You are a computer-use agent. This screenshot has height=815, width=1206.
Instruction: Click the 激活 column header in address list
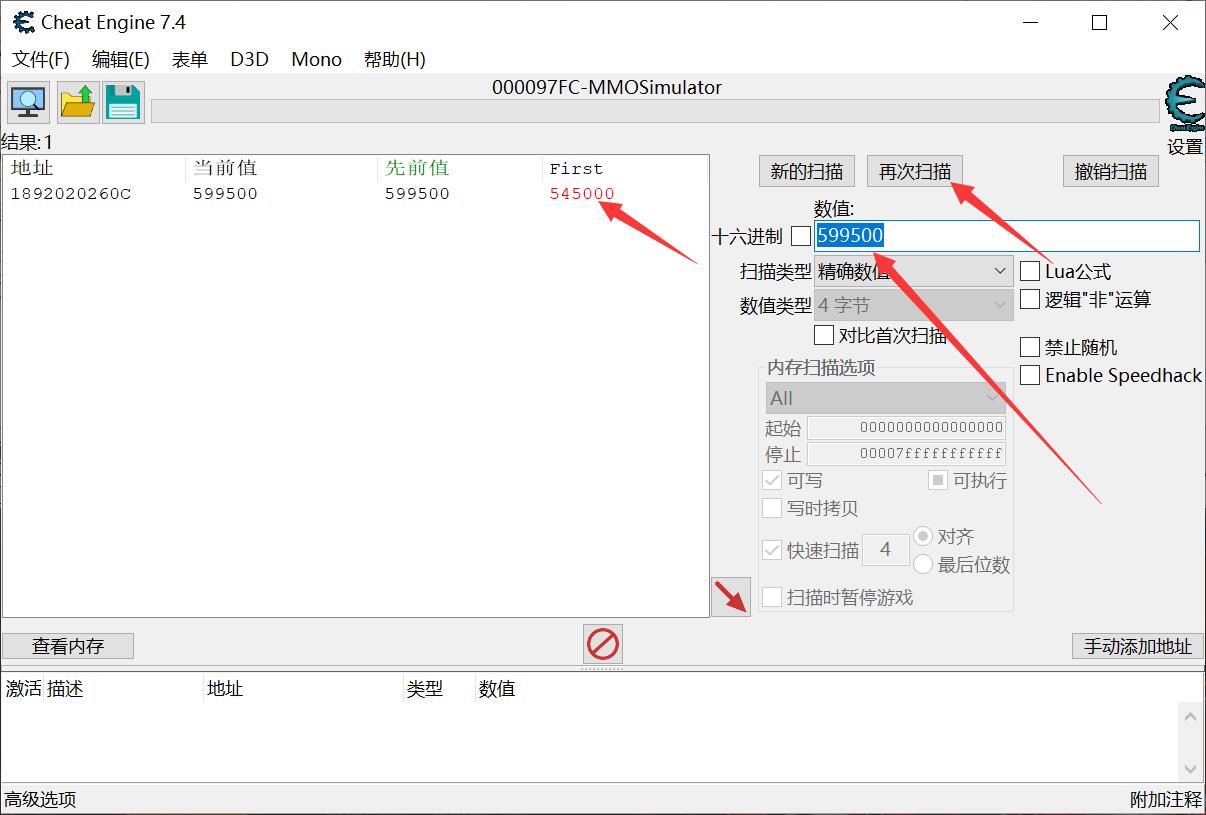click(24, 688)
